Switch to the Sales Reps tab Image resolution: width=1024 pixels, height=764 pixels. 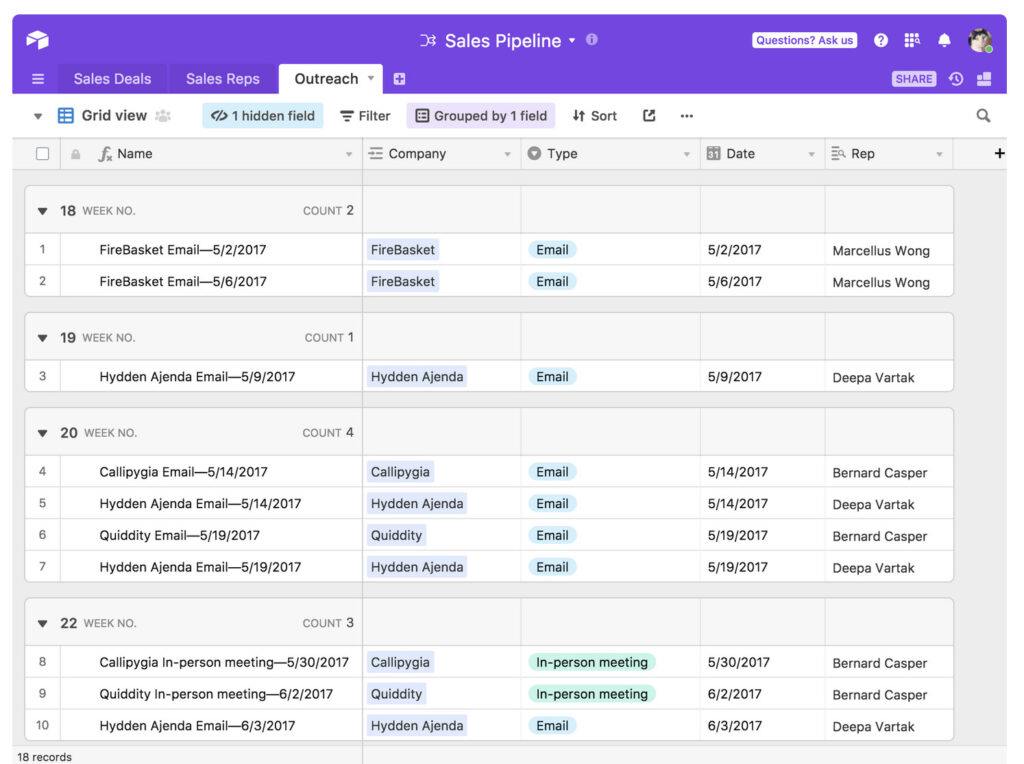tap(223, 79)
